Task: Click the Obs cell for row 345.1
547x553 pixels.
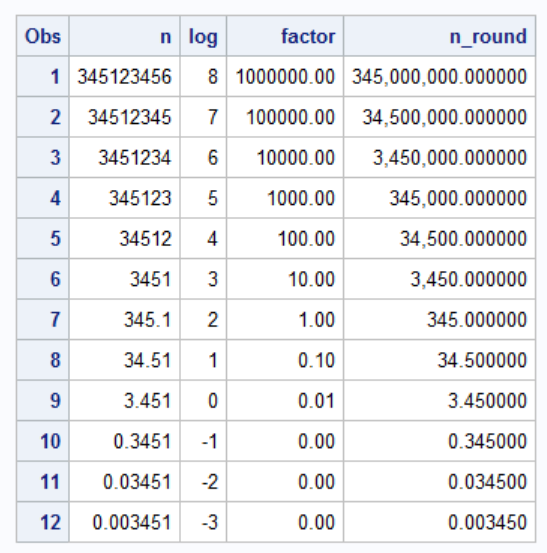Action: [x=43, y=320]
